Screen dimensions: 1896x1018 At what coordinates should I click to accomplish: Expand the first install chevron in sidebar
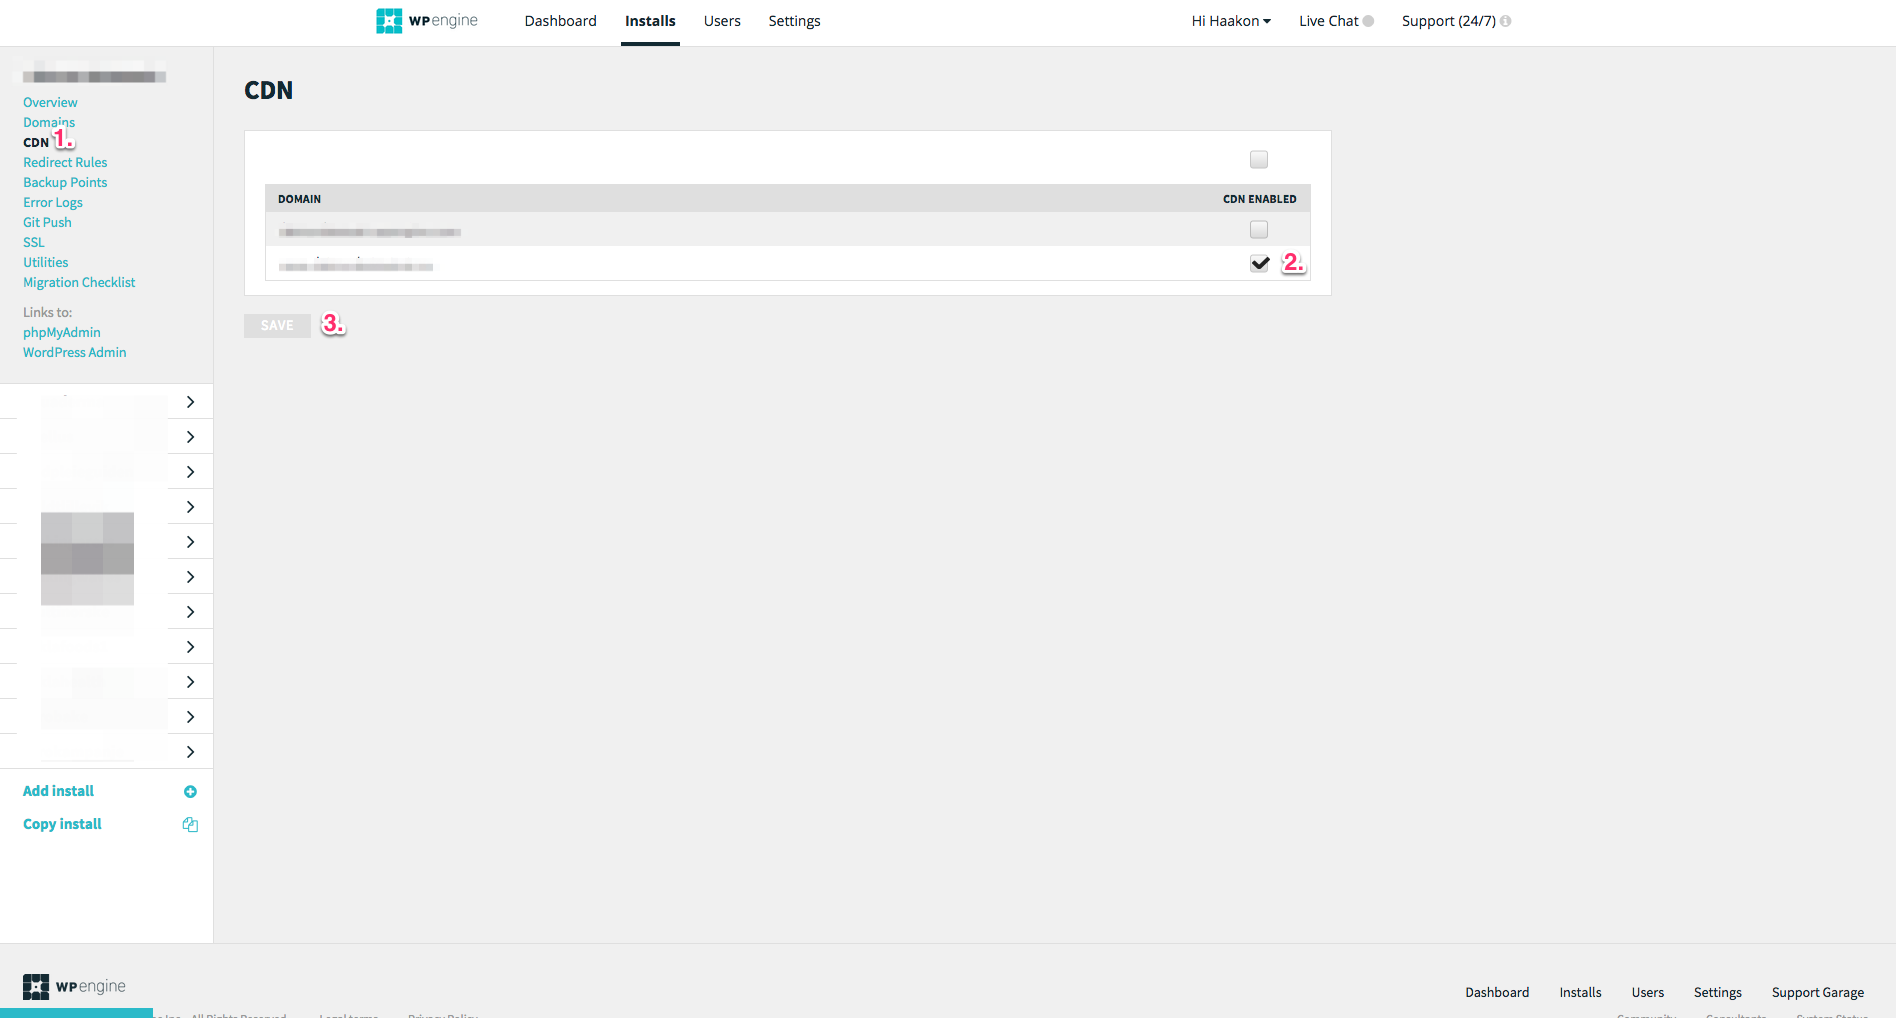coord(190,402)
